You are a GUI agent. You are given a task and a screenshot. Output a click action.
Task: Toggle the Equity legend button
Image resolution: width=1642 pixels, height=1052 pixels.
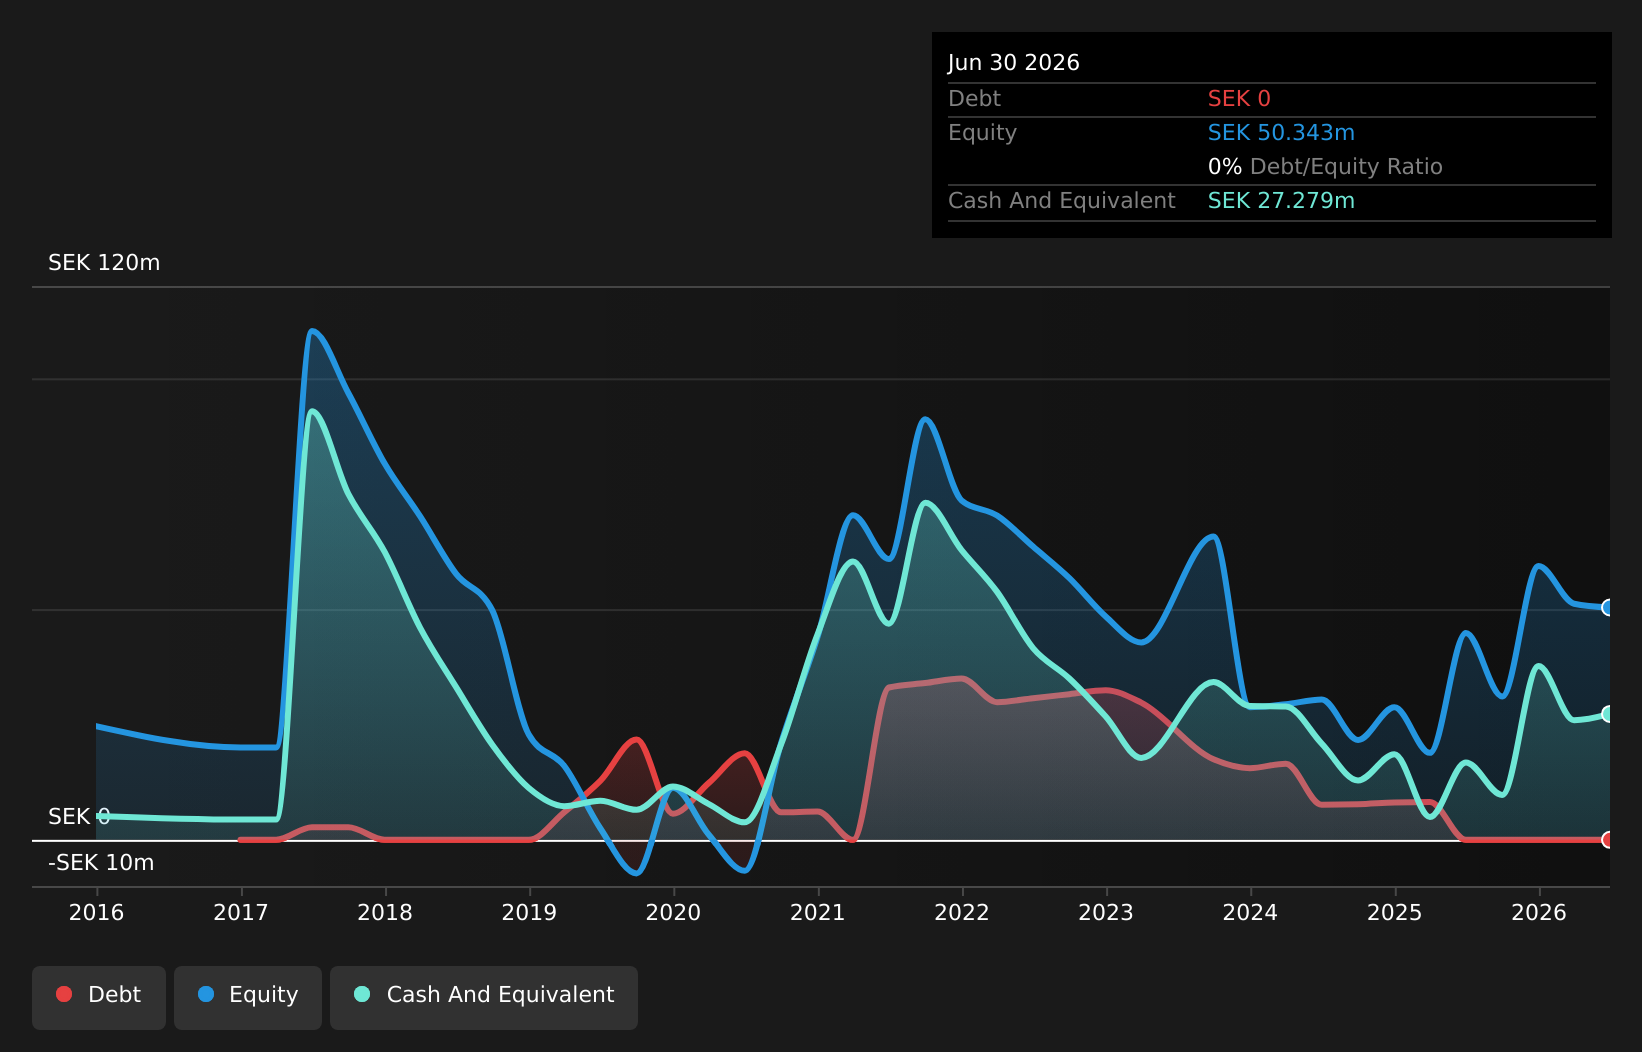pos(248,997)
